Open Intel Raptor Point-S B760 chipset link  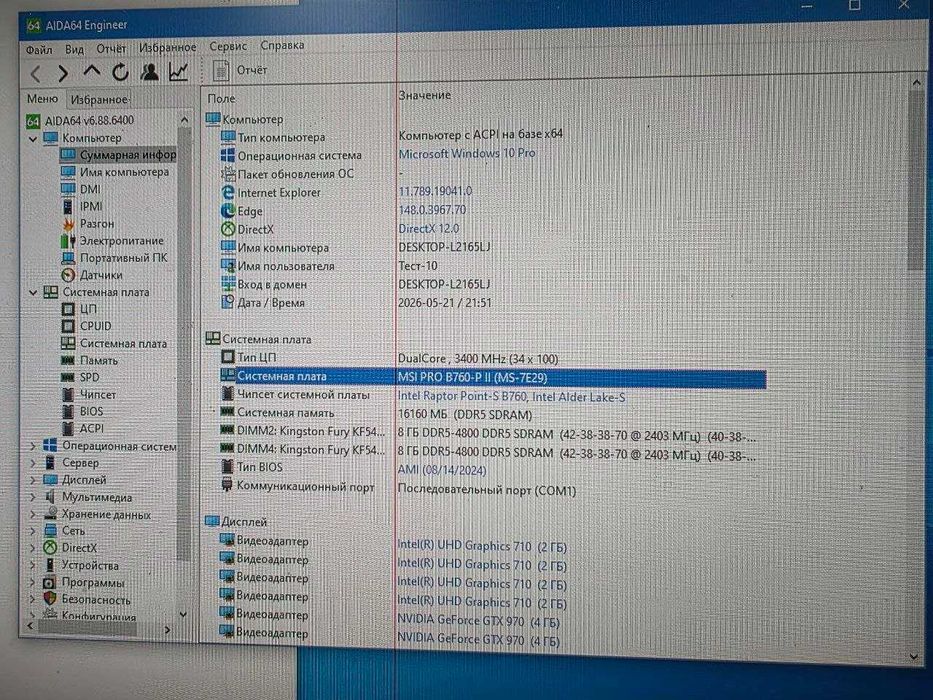coord(511,396)
